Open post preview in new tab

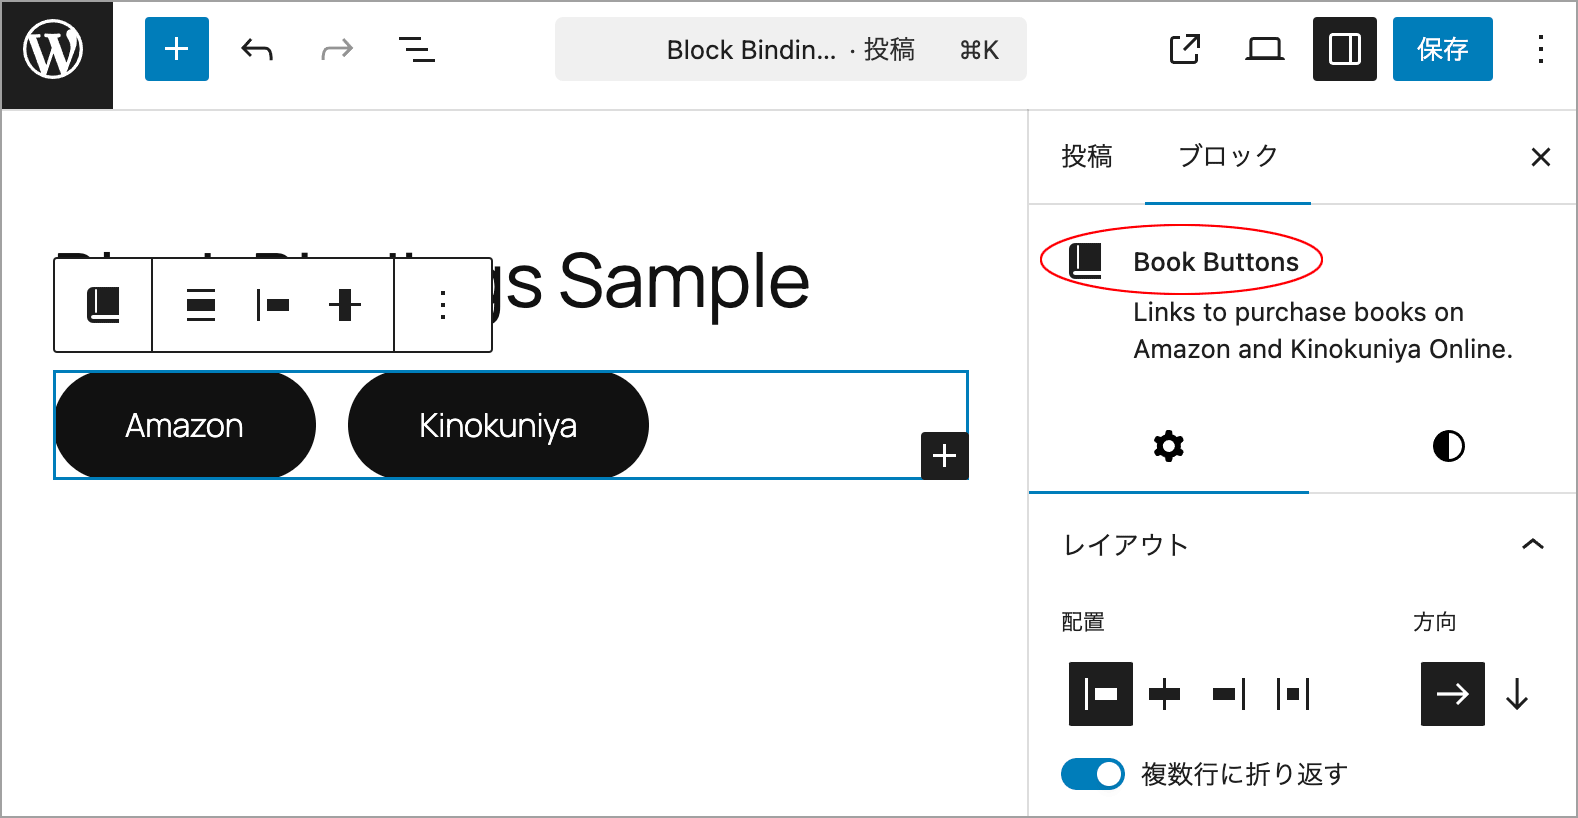1185,49
